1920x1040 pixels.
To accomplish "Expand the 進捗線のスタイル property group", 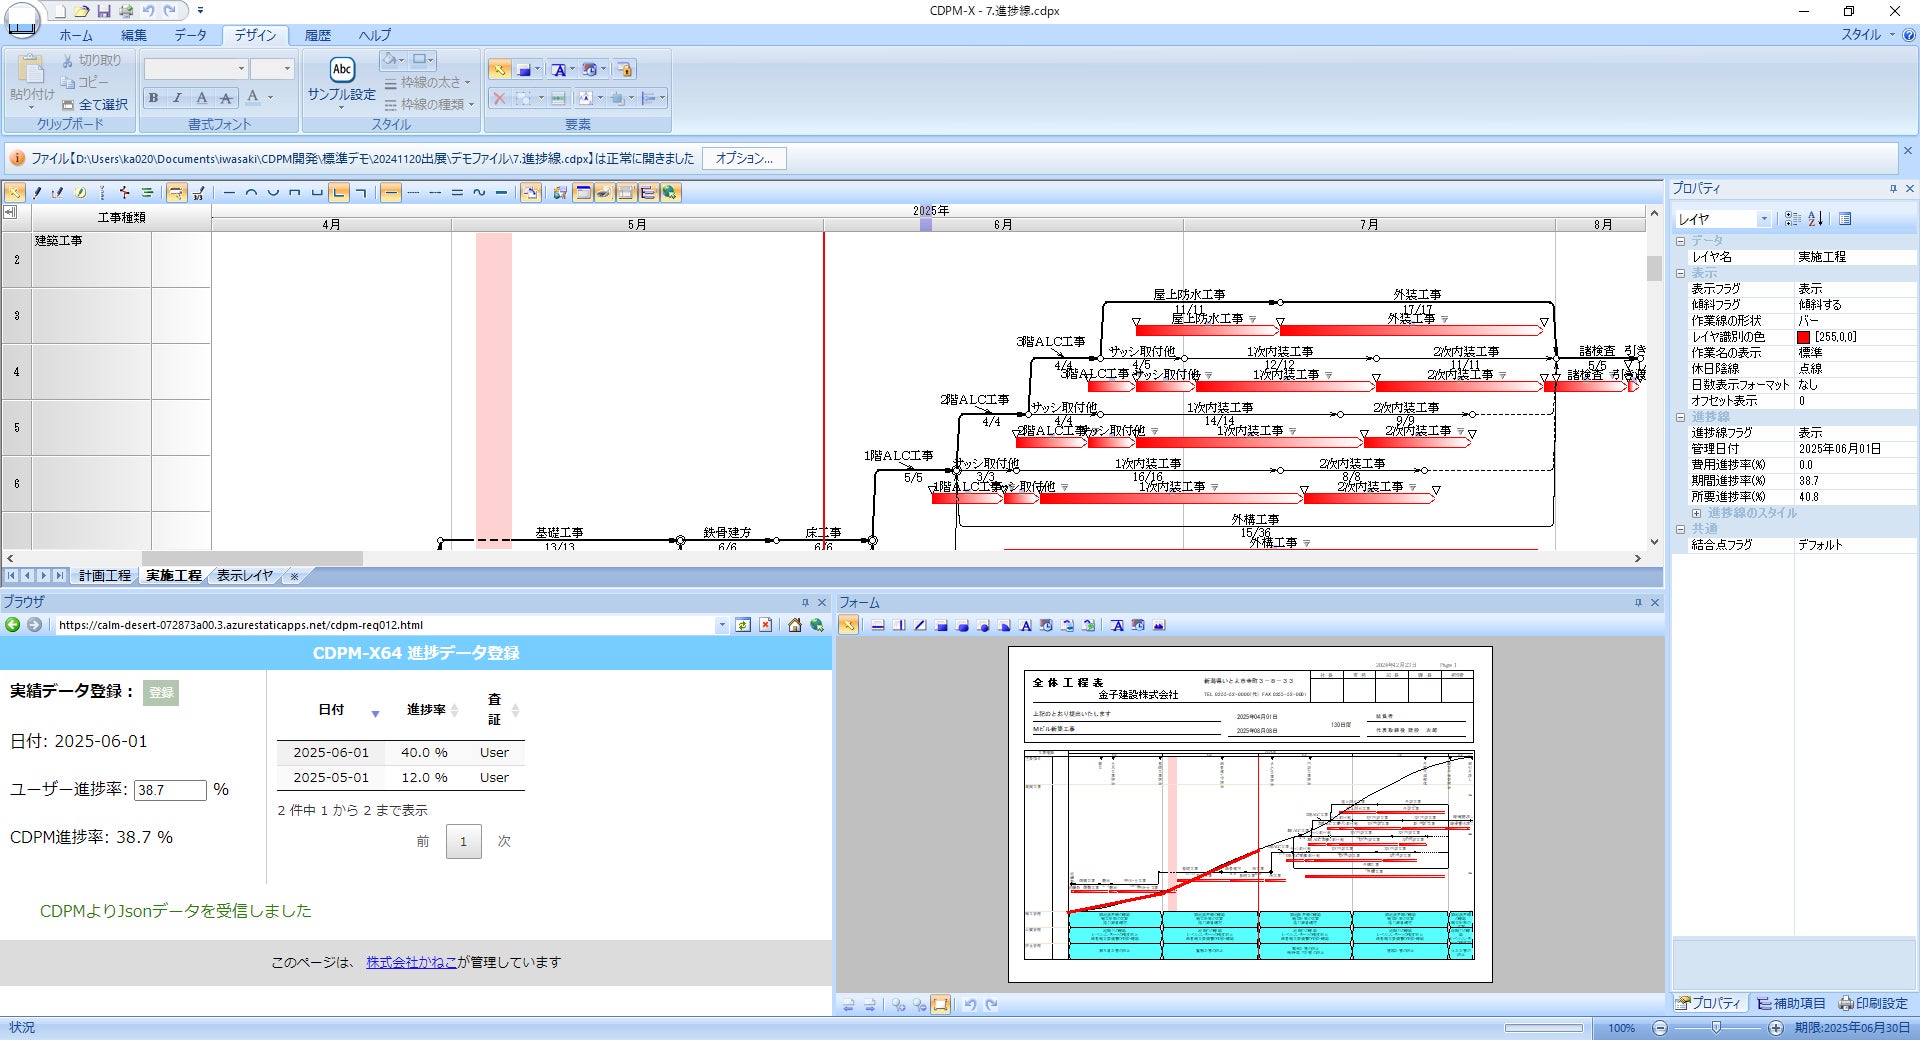I will (x=1696, y=513).
